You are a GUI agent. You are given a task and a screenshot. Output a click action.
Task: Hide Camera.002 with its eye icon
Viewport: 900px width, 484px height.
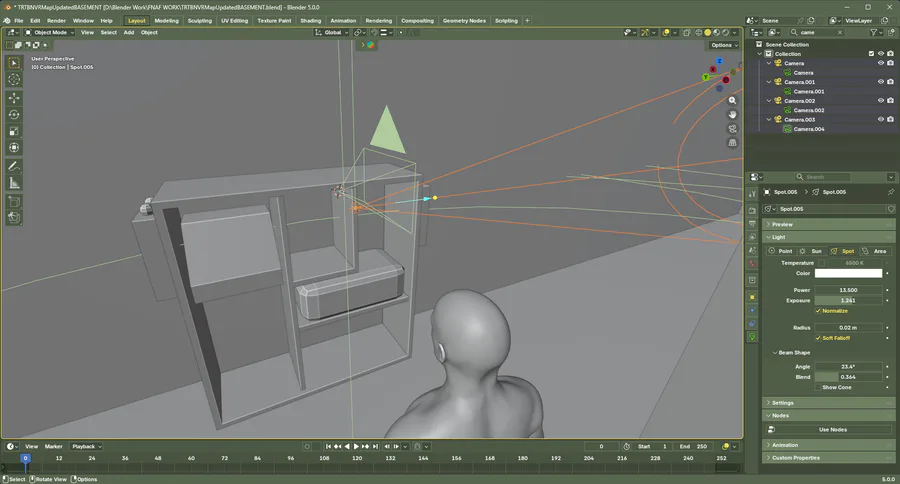click(881, 100)
